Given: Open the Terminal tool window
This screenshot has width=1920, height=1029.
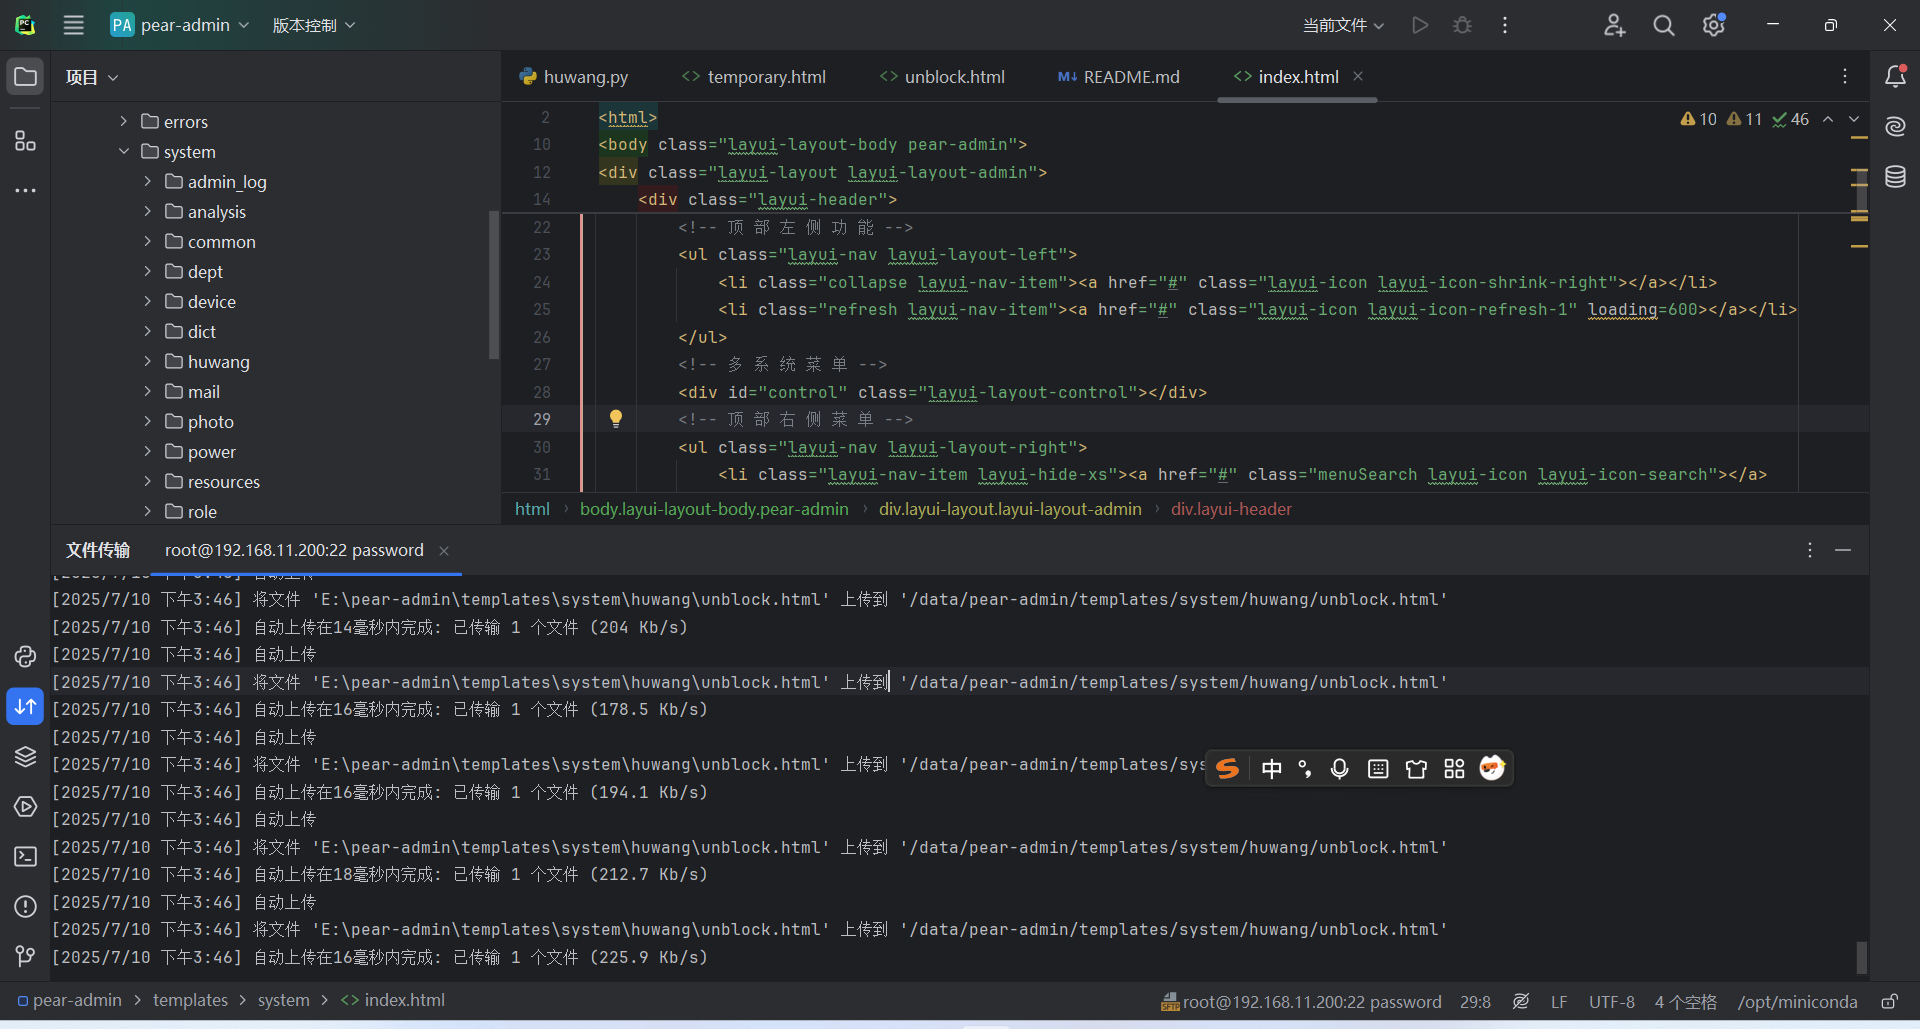Looking at the screenshot, I should pyautogui.click(x=26, y=856).
